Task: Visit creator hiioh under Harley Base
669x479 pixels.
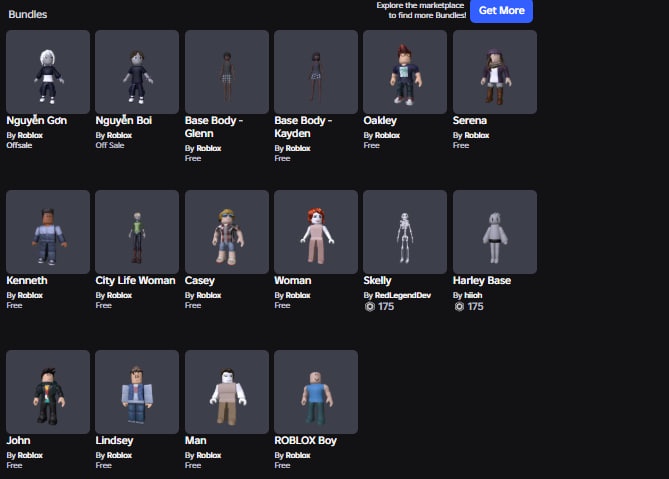Action: pos(473,295)
